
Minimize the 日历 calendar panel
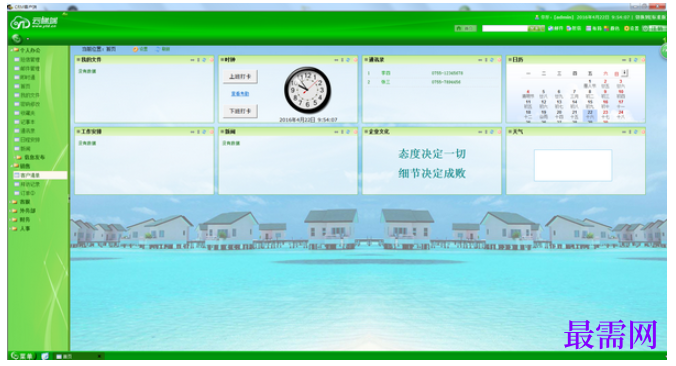coord(624,60)
